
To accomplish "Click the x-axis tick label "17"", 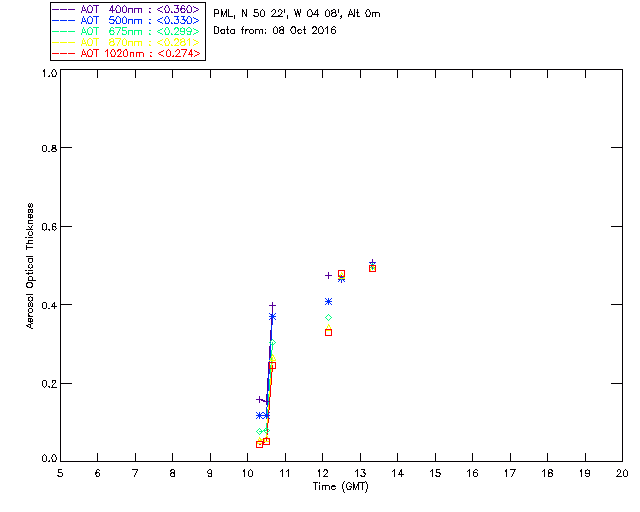I will point(510,473).
